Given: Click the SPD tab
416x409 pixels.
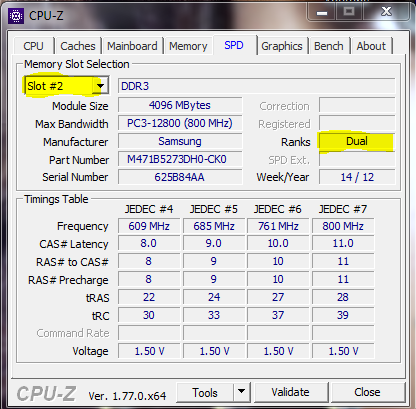Looking at the screenshot, I should (x=234, y=45).
